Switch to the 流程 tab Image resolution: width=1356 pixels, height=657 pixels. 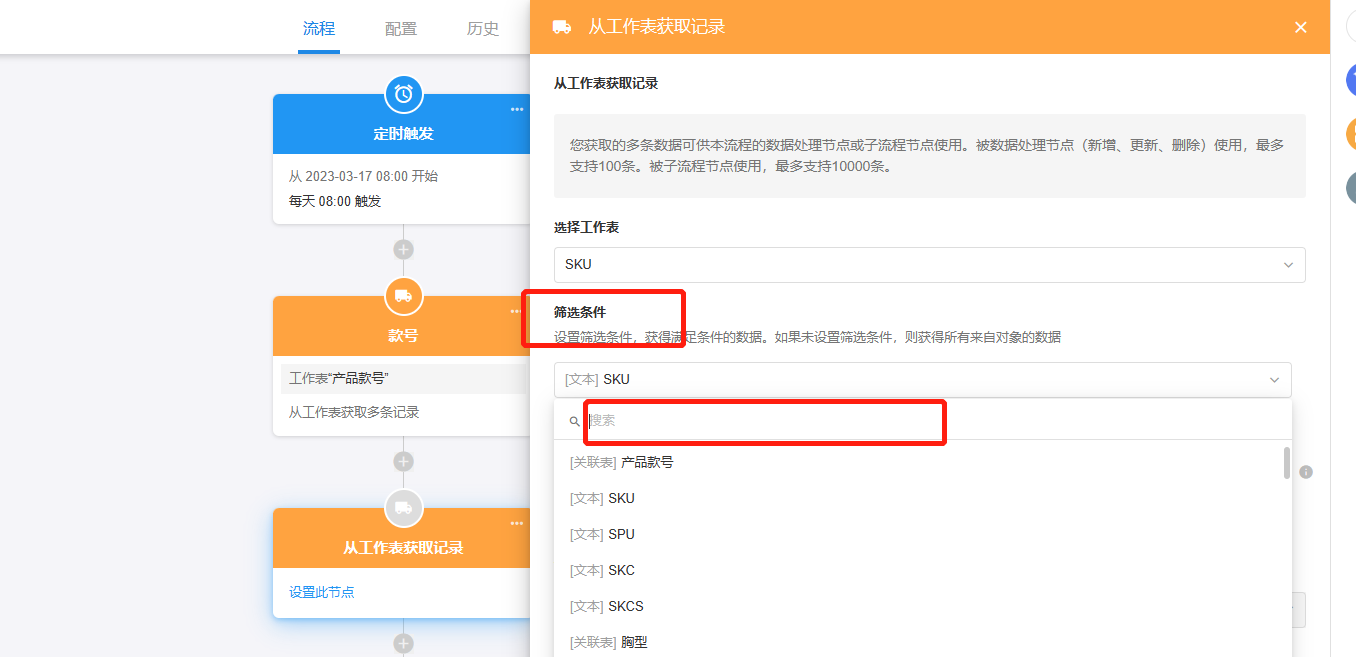click(x=319, y=28)
